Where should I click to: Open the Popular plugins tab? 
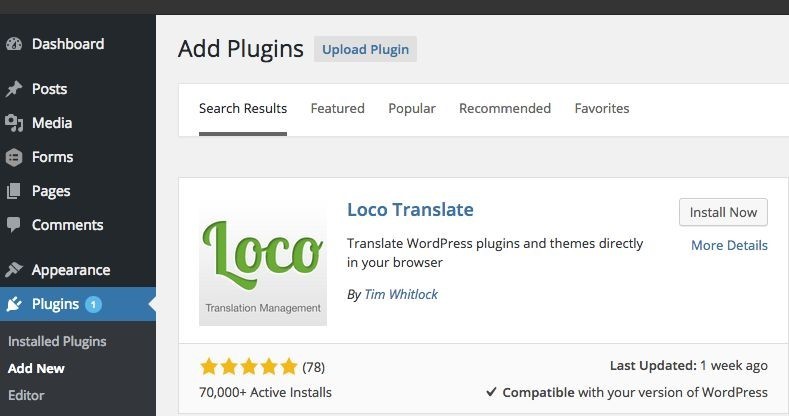412,109
